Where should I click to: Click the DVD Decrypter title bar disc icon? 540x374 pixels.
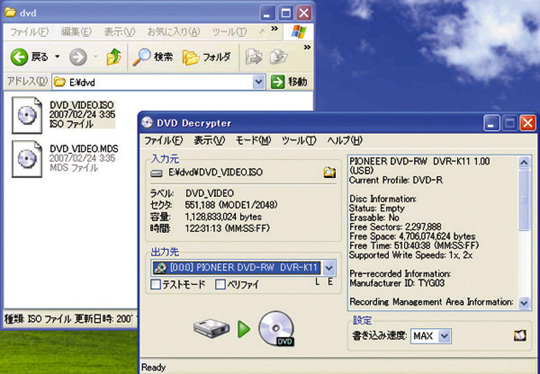(x=147, y=123)
